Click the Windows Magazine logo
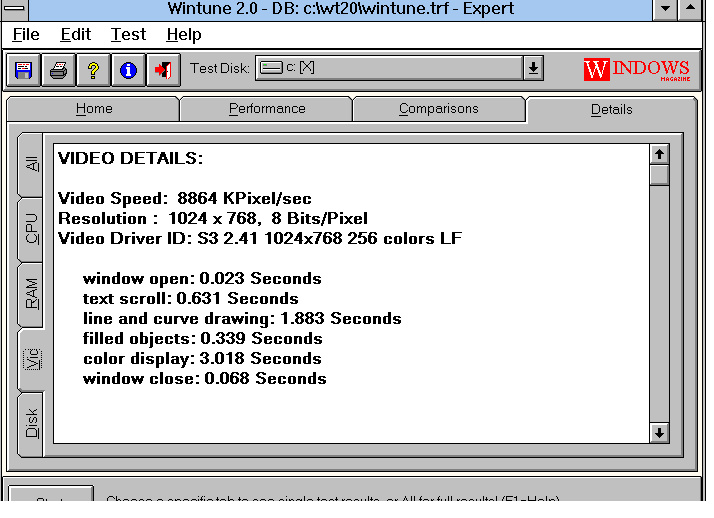714x518 pixels. 637,70
